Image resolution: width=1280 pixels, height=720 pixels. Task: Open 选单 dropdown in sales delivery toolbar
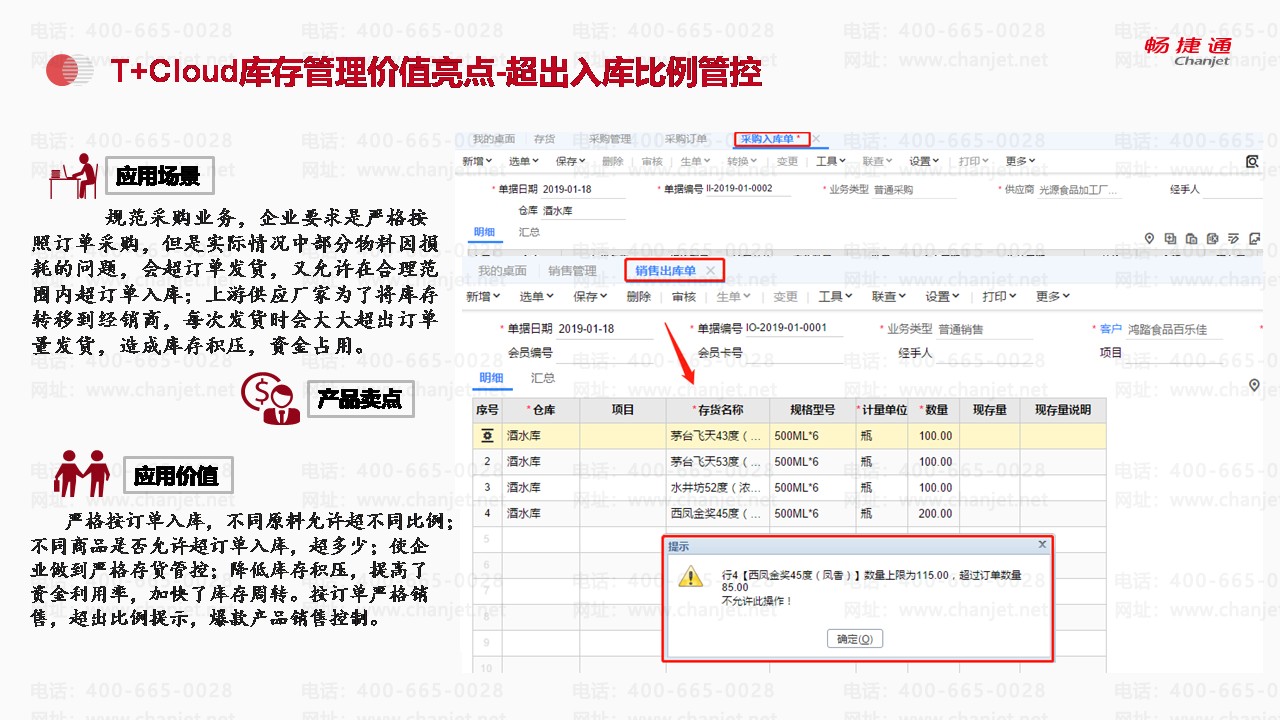tap(538, 297)
